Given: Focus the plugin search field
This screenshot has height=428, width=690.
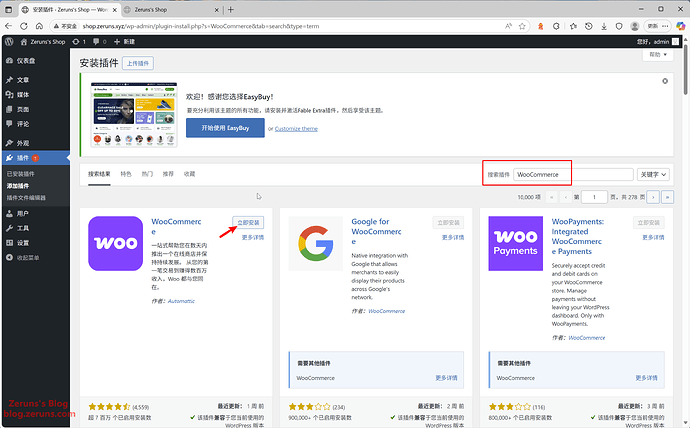Looking at the screenshot, I should pos(573,175).
